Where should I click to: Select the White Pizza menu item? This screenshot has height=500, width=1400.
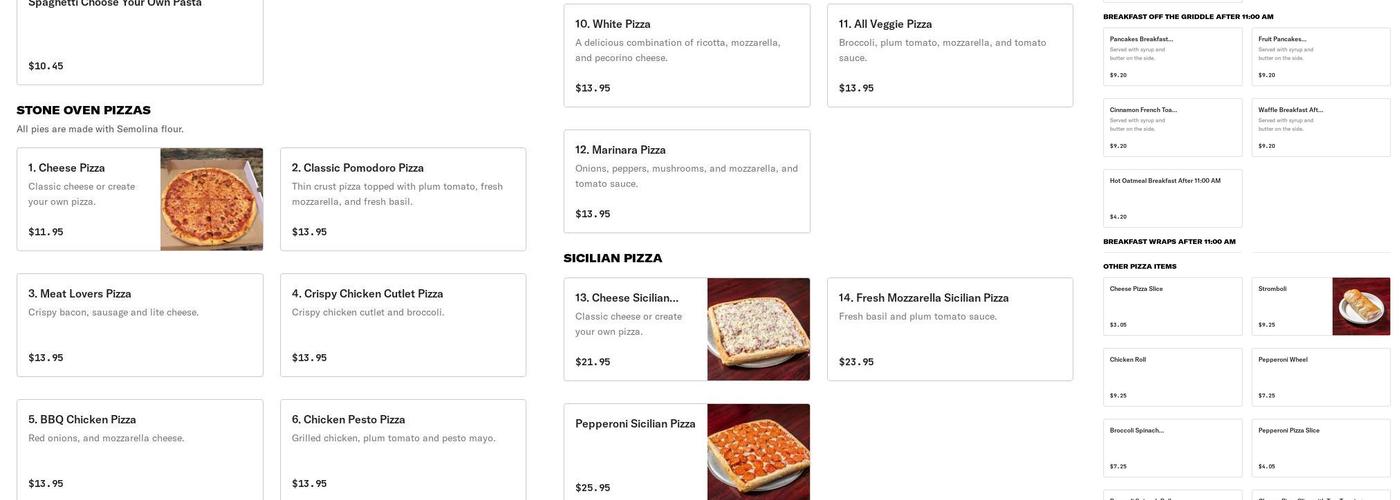click(686, 55)
